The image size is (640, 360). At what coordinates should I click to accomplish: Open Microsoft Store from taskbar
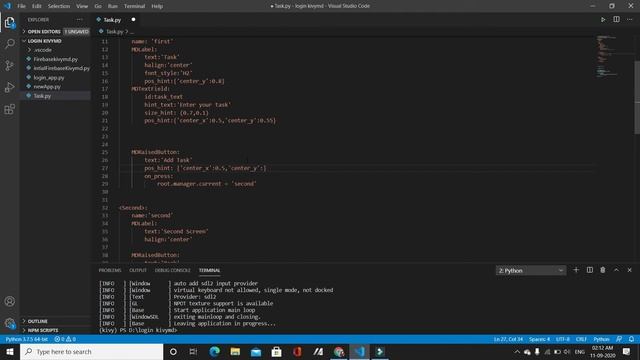pyautogui.click(x=276, y=351)
